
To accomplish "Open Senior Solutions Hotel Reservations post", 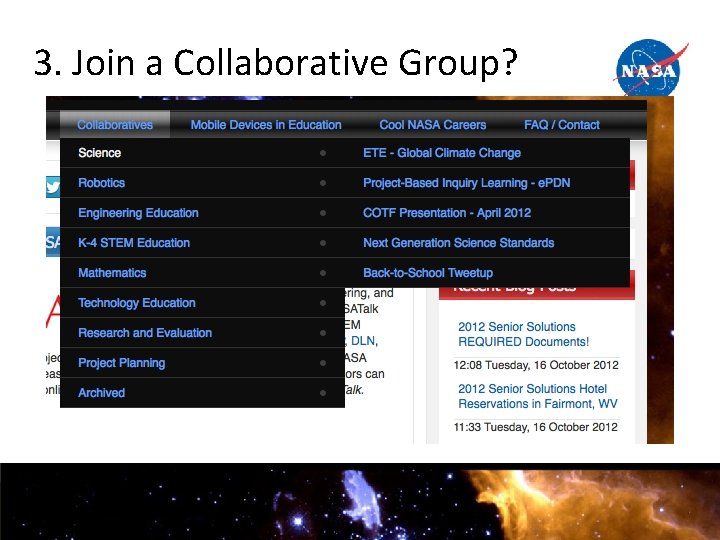I will 538,396.
